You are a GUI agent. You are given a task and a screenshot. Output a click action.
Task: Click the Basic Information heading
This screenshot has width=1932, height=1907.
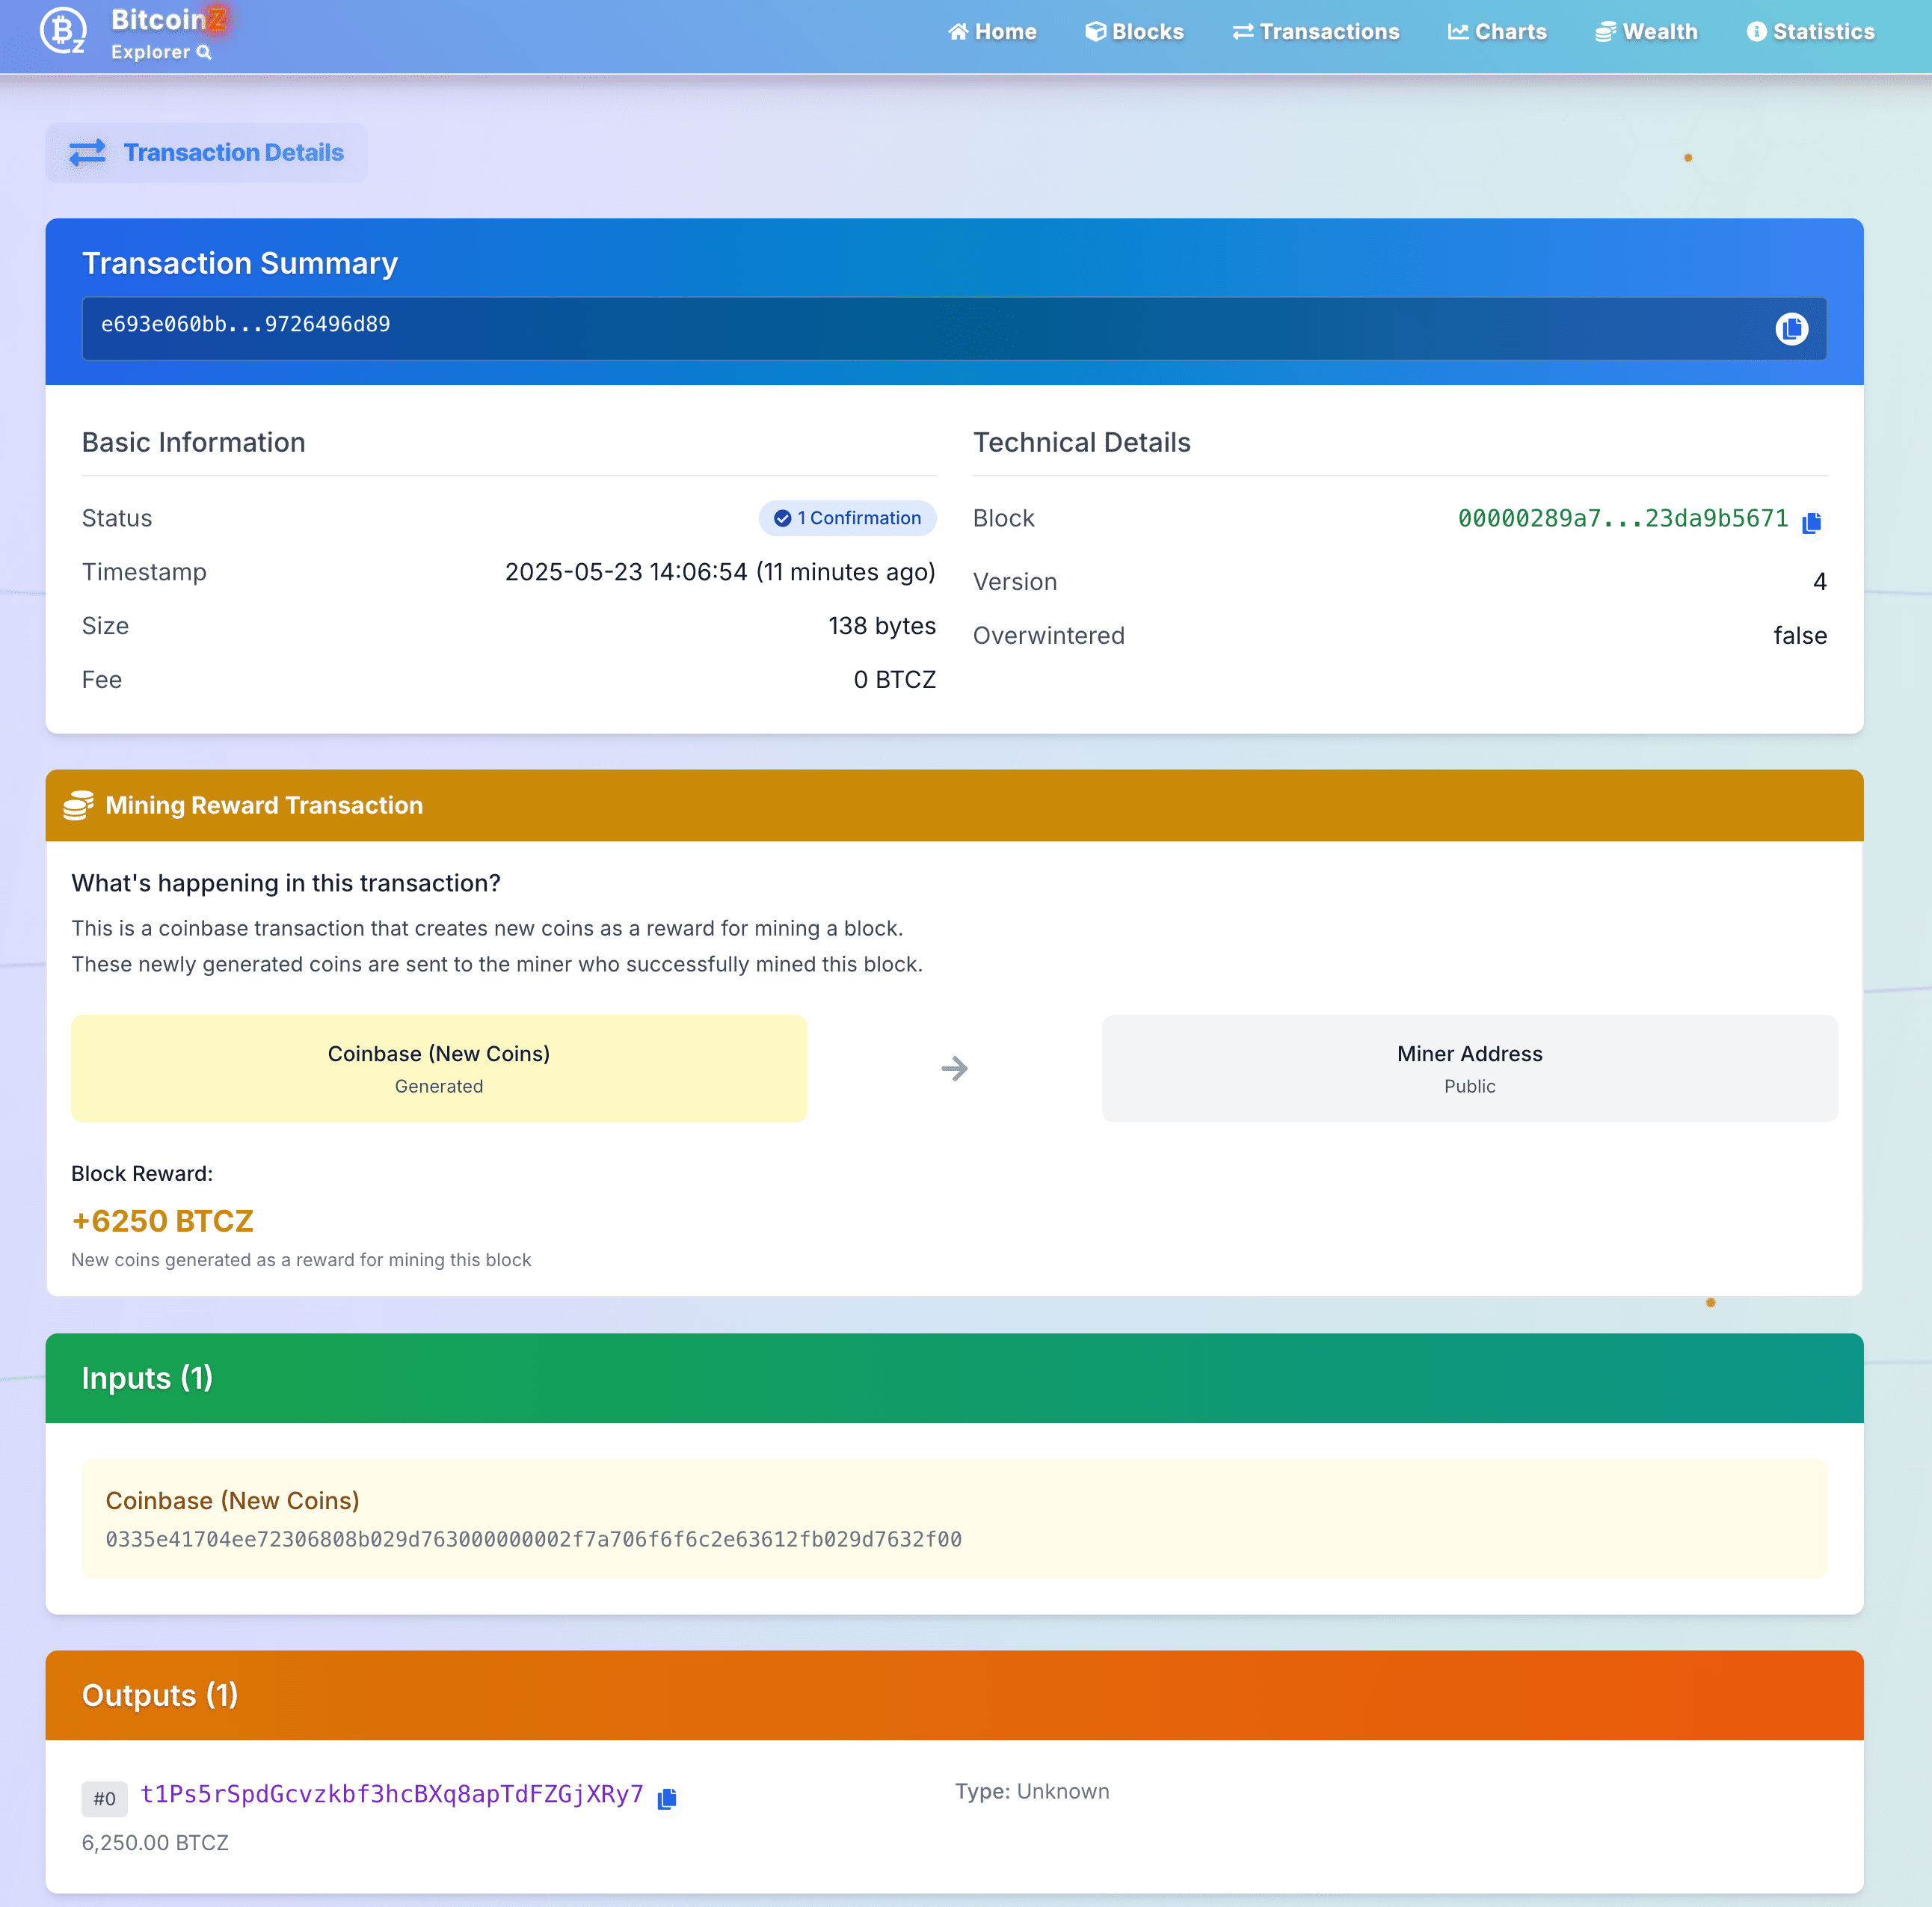click(x=194, y=442)
